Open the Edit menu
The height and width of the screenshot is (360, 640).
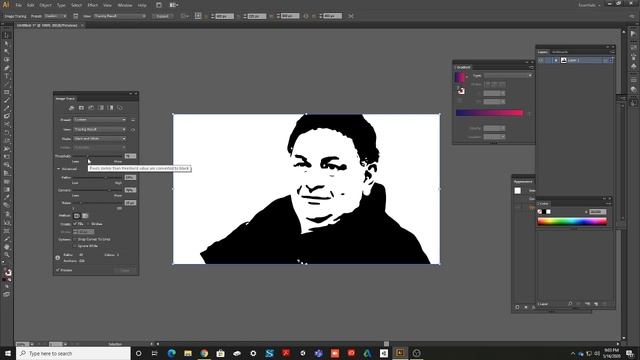31,5
